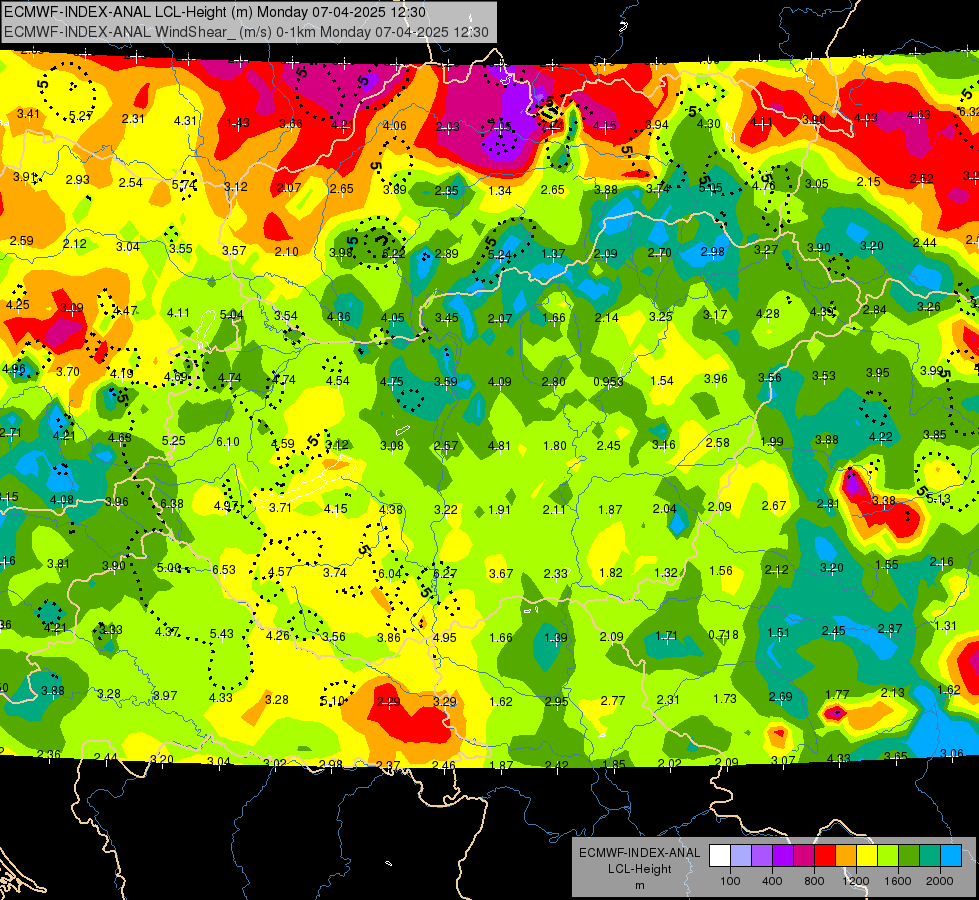
Task: Click the legend tick label 1600
Action: coord(897,881)
